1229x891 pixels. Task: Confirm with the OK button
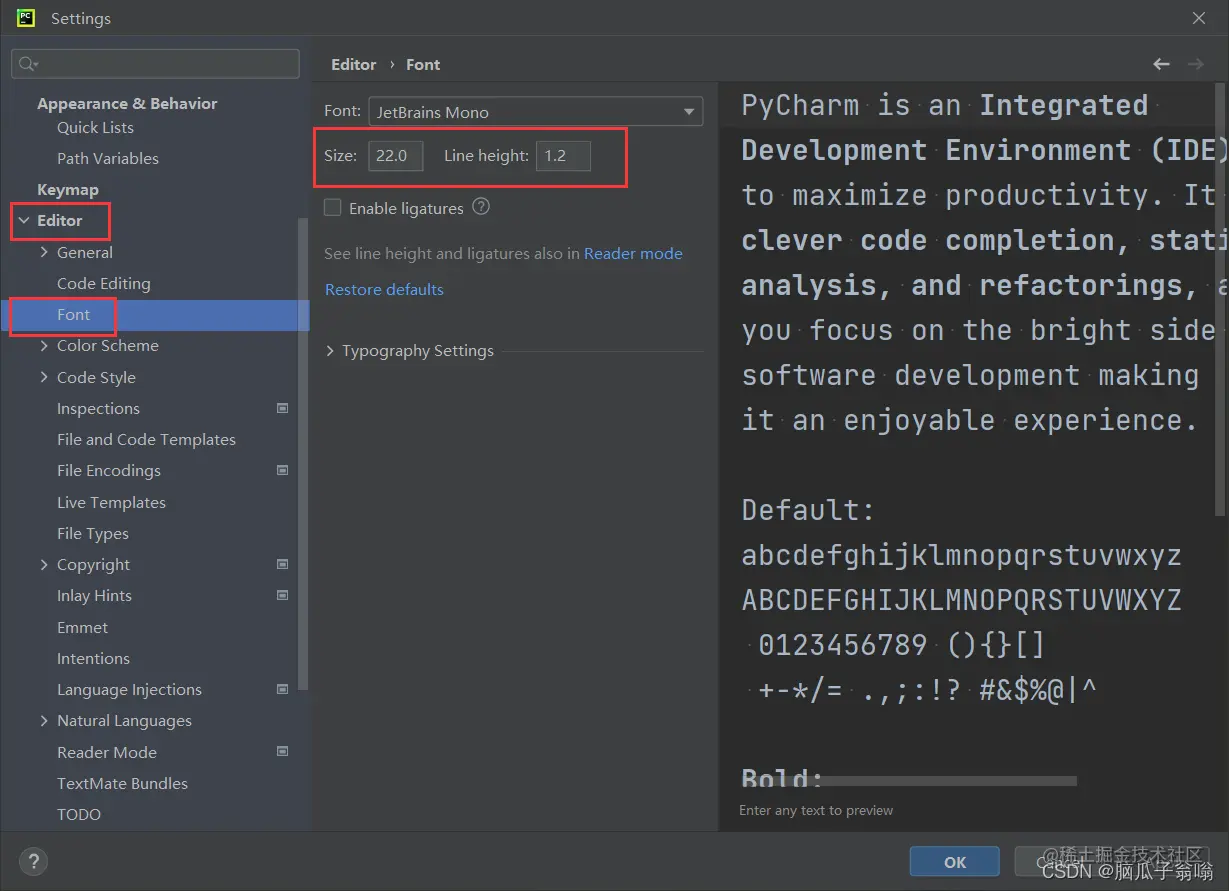[955, 861]
